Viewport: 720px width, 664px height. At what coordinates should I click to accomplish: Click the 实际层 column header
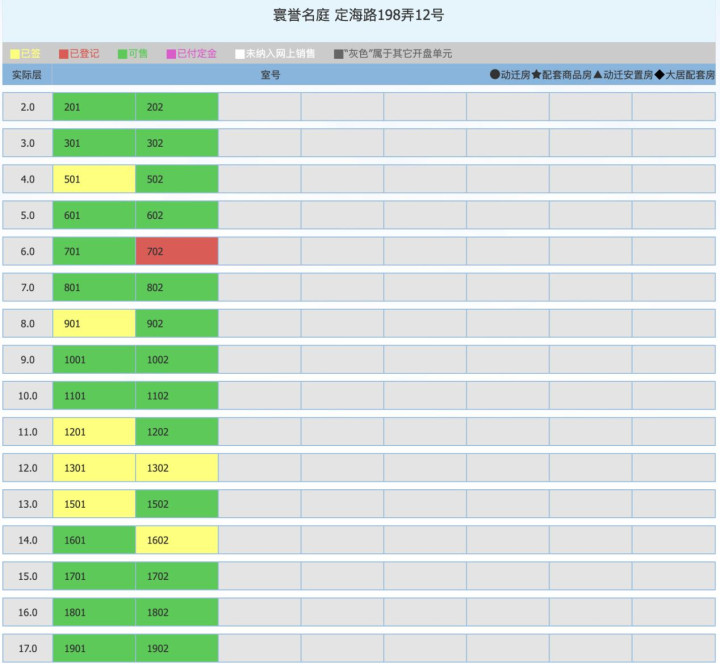pyautogui.click(x=27, y=75)
